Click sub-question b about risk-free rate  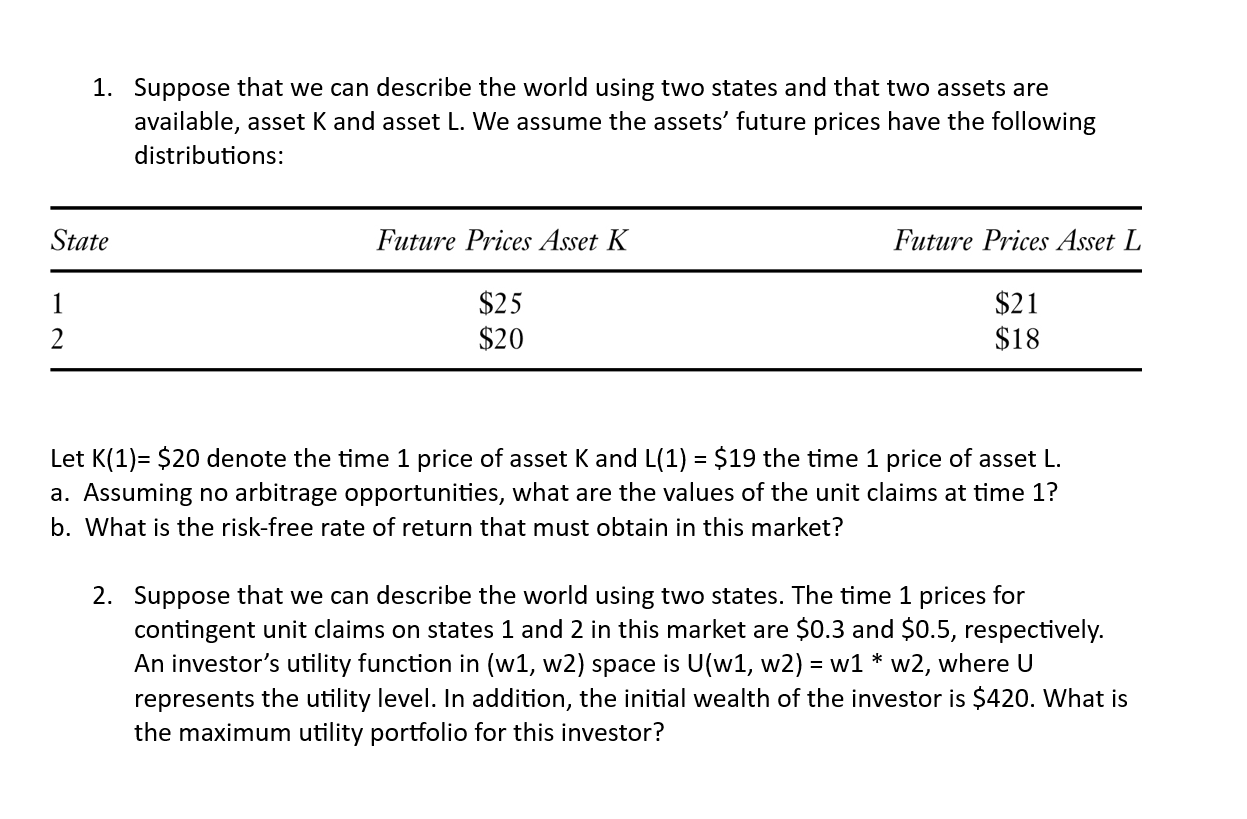(x=447, y=527)
